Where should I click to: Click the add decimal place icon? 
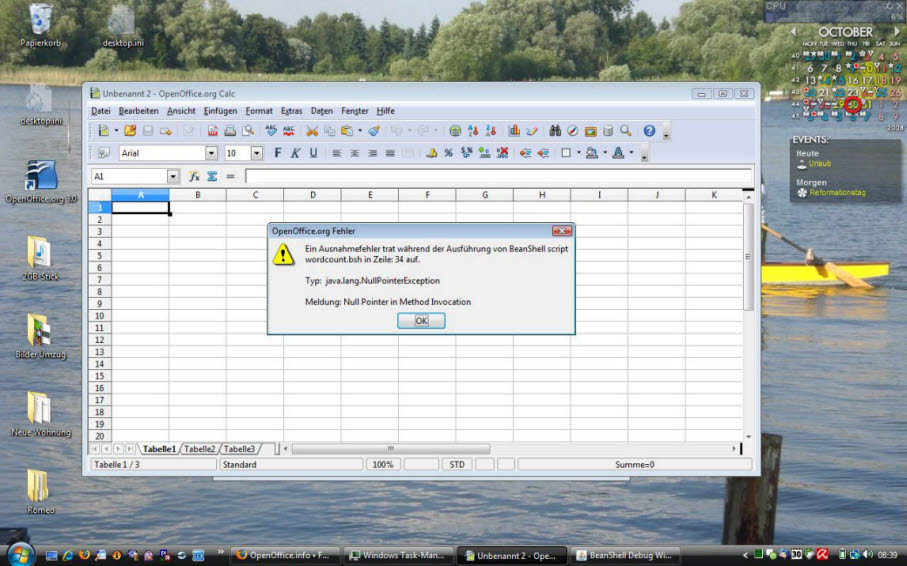point(484,153)
